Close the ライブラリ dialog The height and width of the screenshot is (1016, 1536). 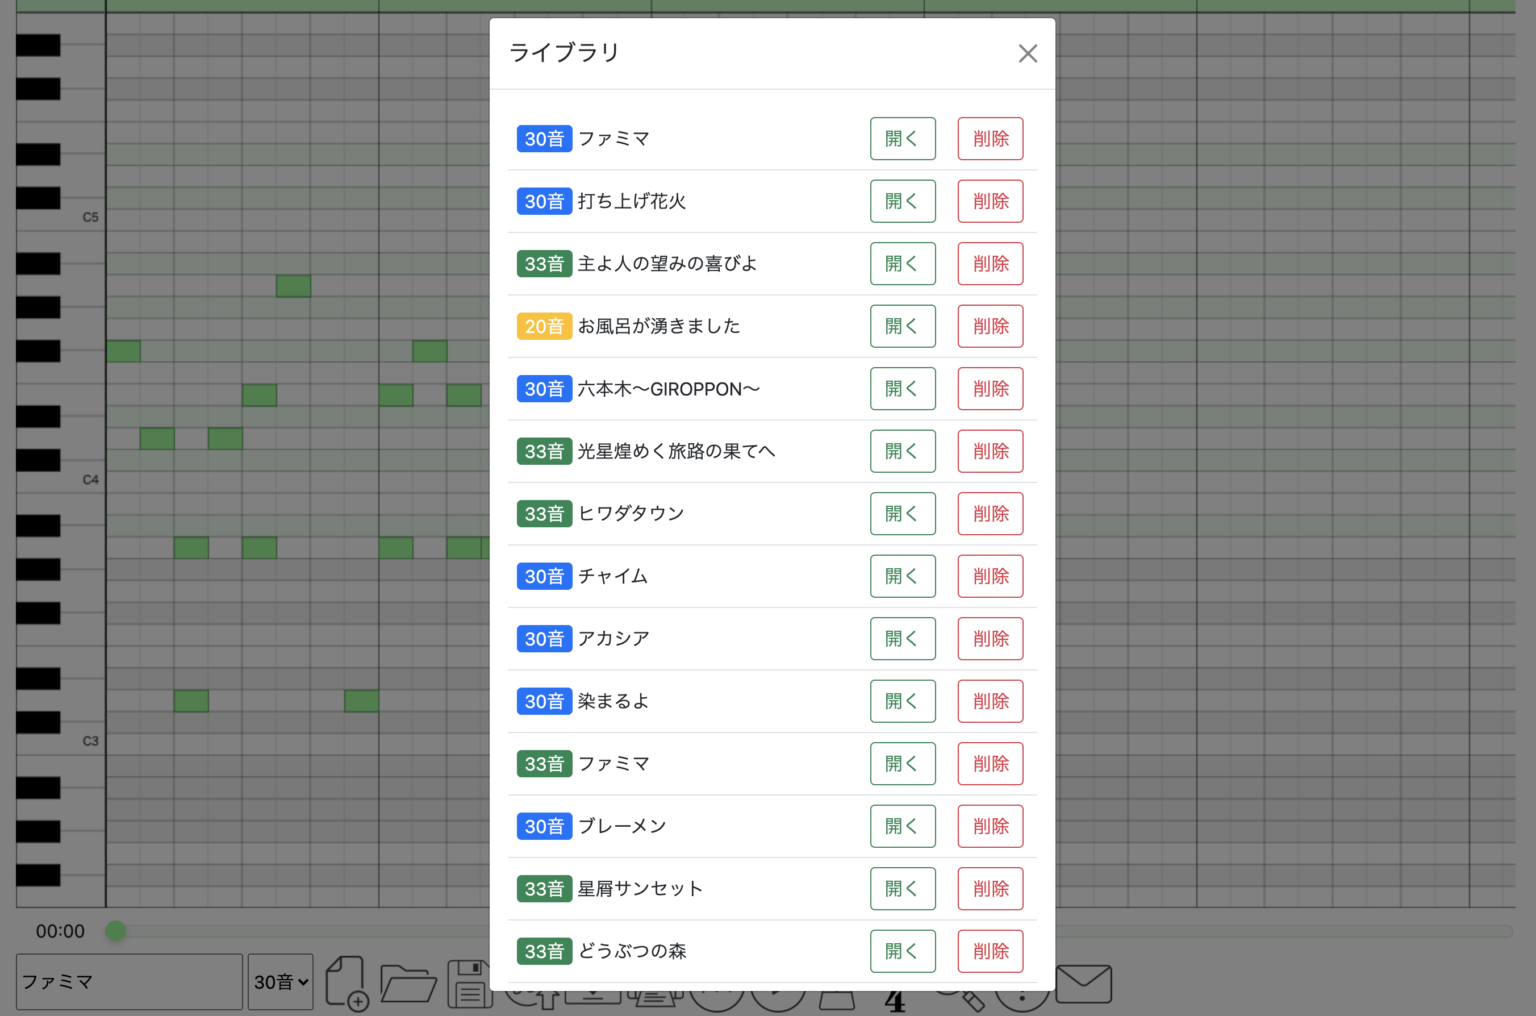(x=1027, y=54)
